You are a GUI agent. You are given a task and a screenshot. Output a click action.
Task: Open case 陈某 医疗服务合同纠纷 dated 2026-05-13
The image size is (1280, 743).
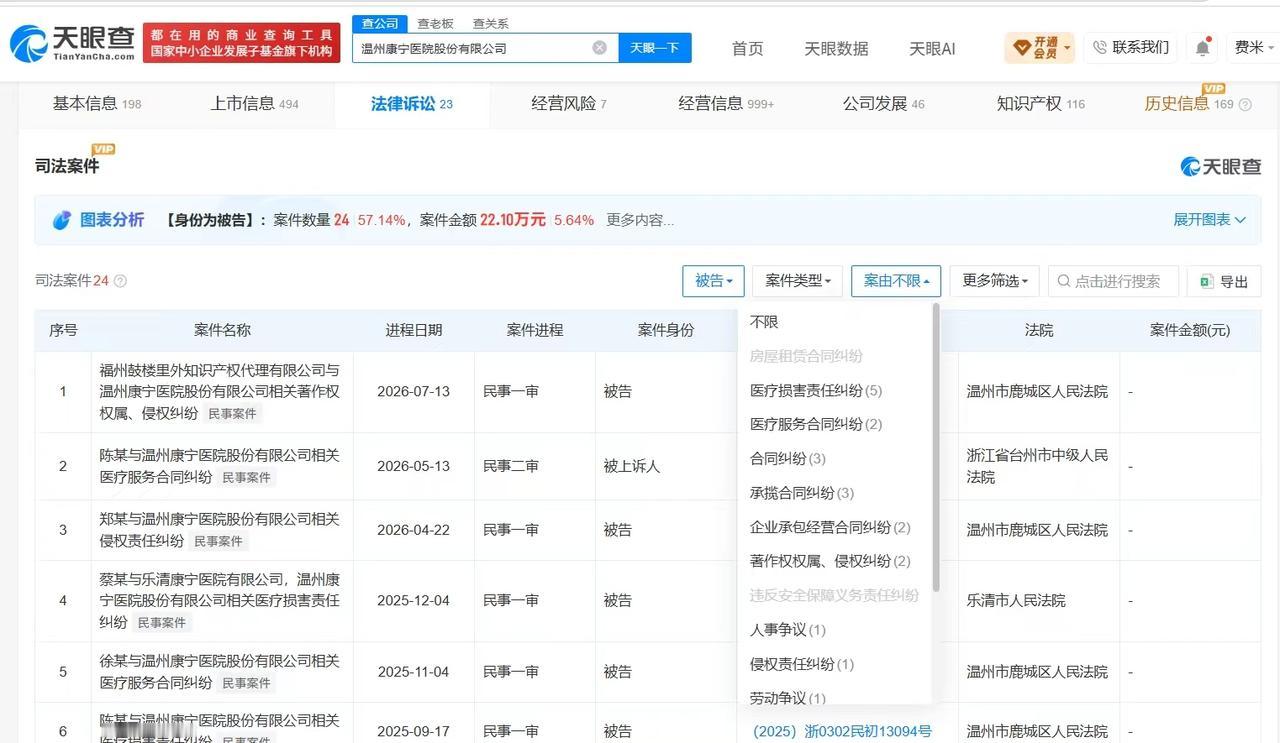tap(220, 466)
